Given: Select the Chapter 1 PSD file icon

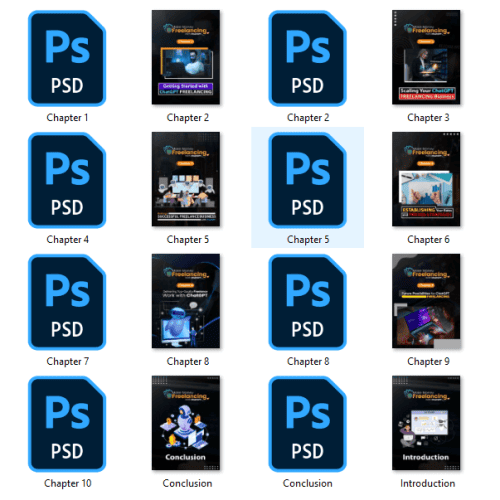Looking at the screenshot, I should coord(67,58).
